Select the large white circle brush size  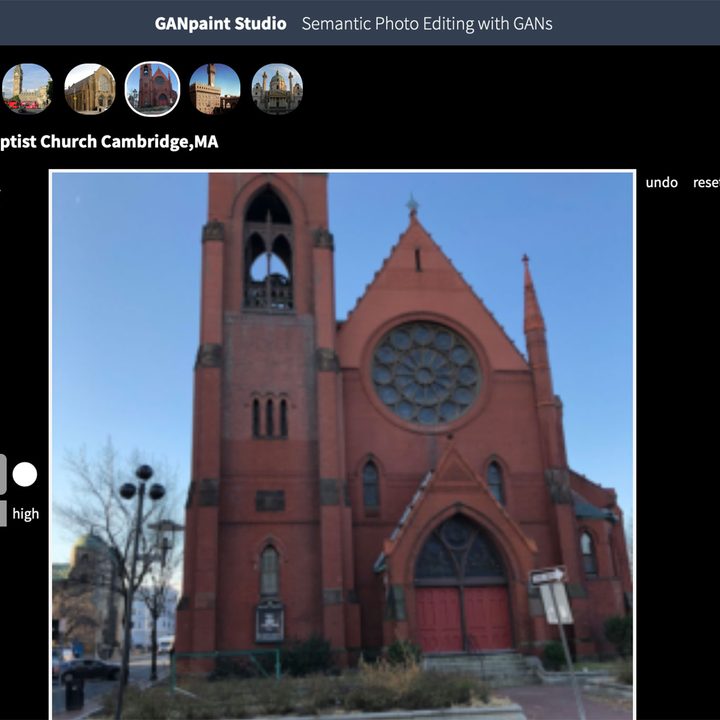tap(25, 474)
